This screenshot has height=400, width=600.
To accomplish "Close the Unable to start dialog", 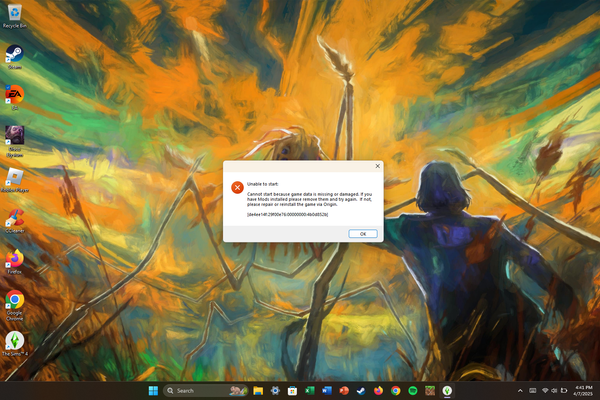I will (x=377, y=166).
